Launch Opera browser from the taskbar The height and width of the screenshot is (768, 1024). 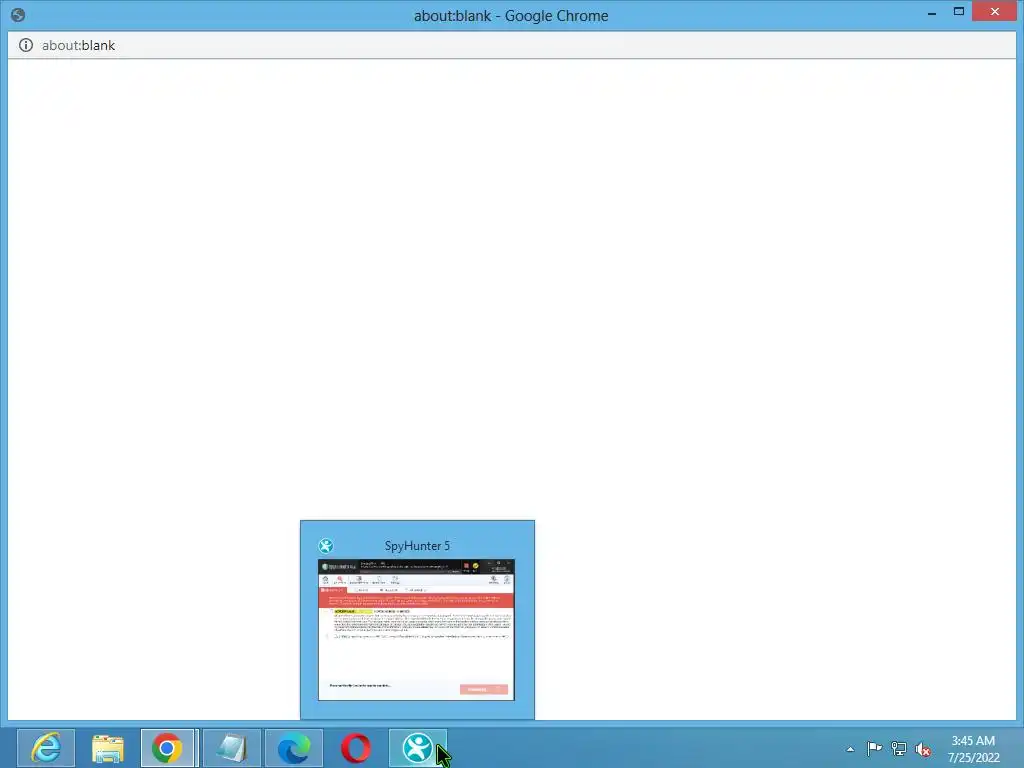point(355,748)
